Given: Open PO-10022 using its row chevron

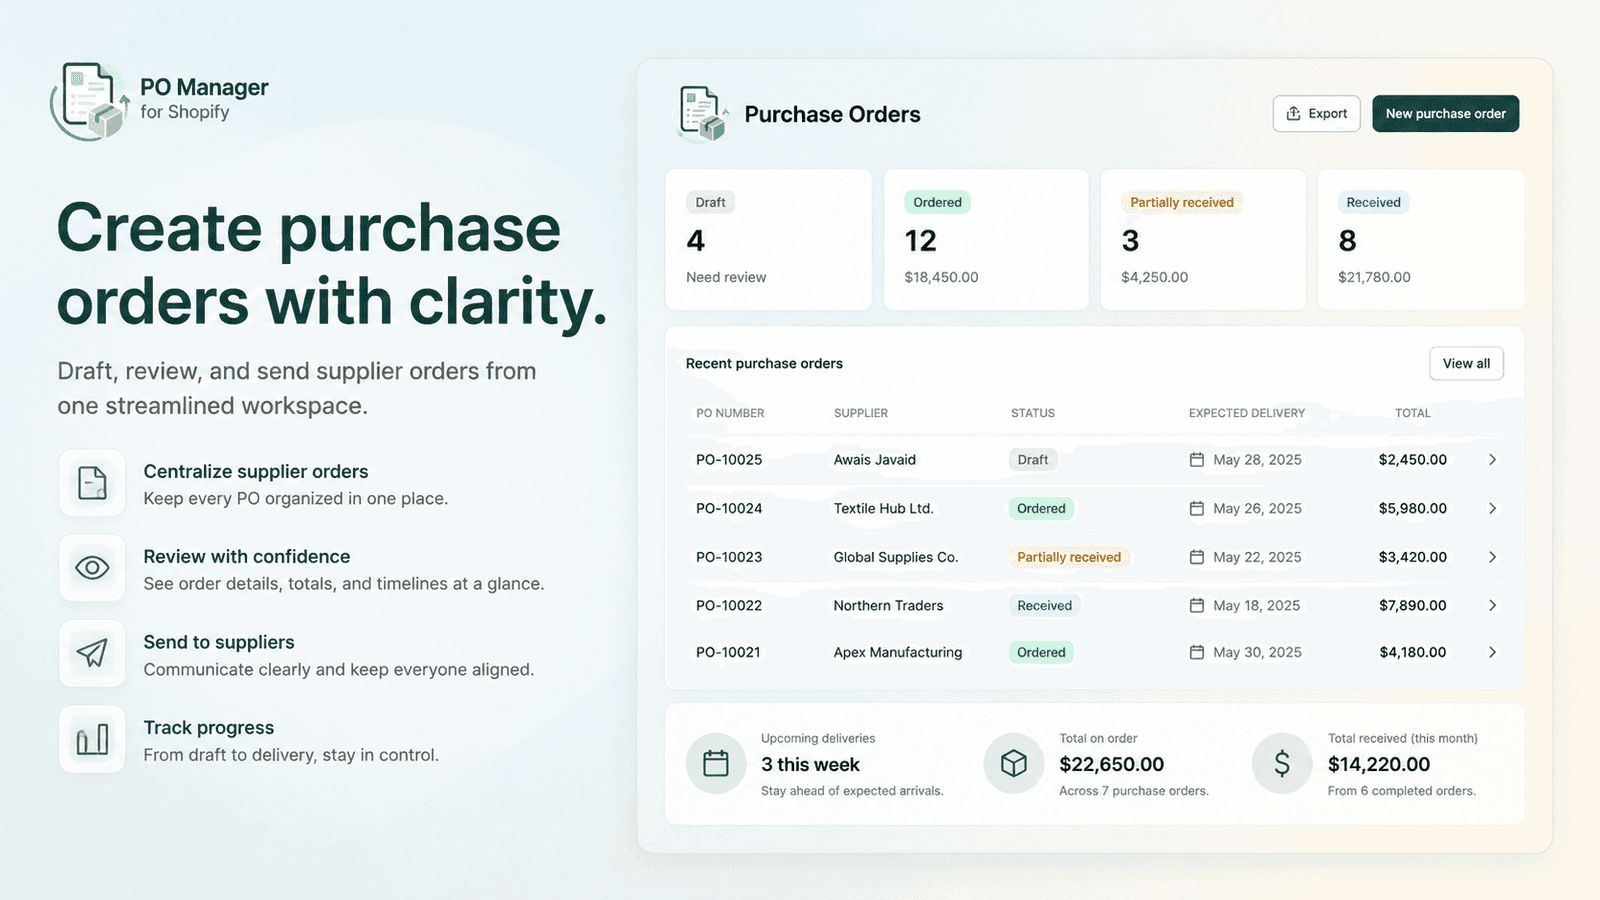Looking at the screenshot, I should [1492, 605].
